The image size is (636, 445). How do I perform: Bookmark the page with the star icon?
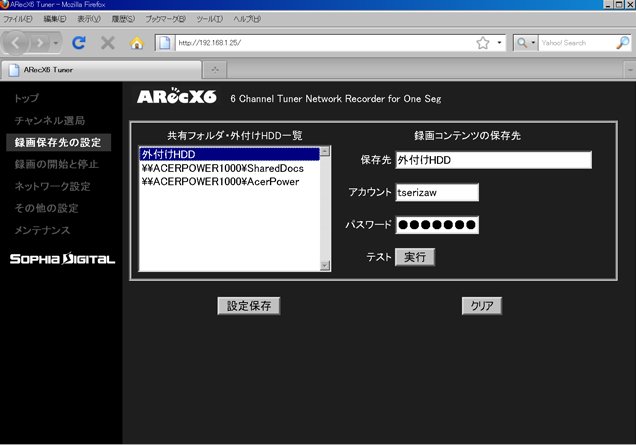(x=483, y=43)
